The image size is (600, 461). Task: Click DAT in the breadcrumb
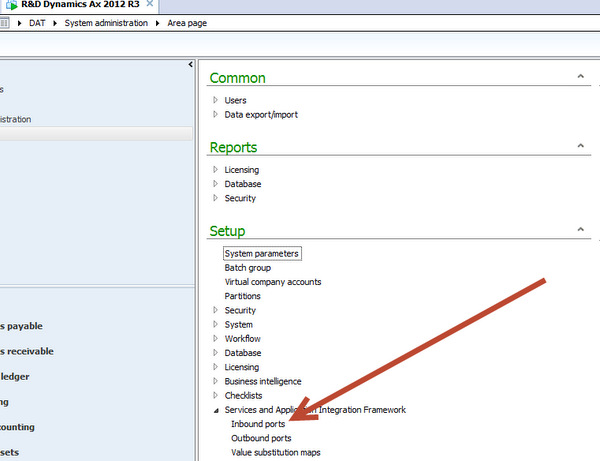tap(37, 23)
